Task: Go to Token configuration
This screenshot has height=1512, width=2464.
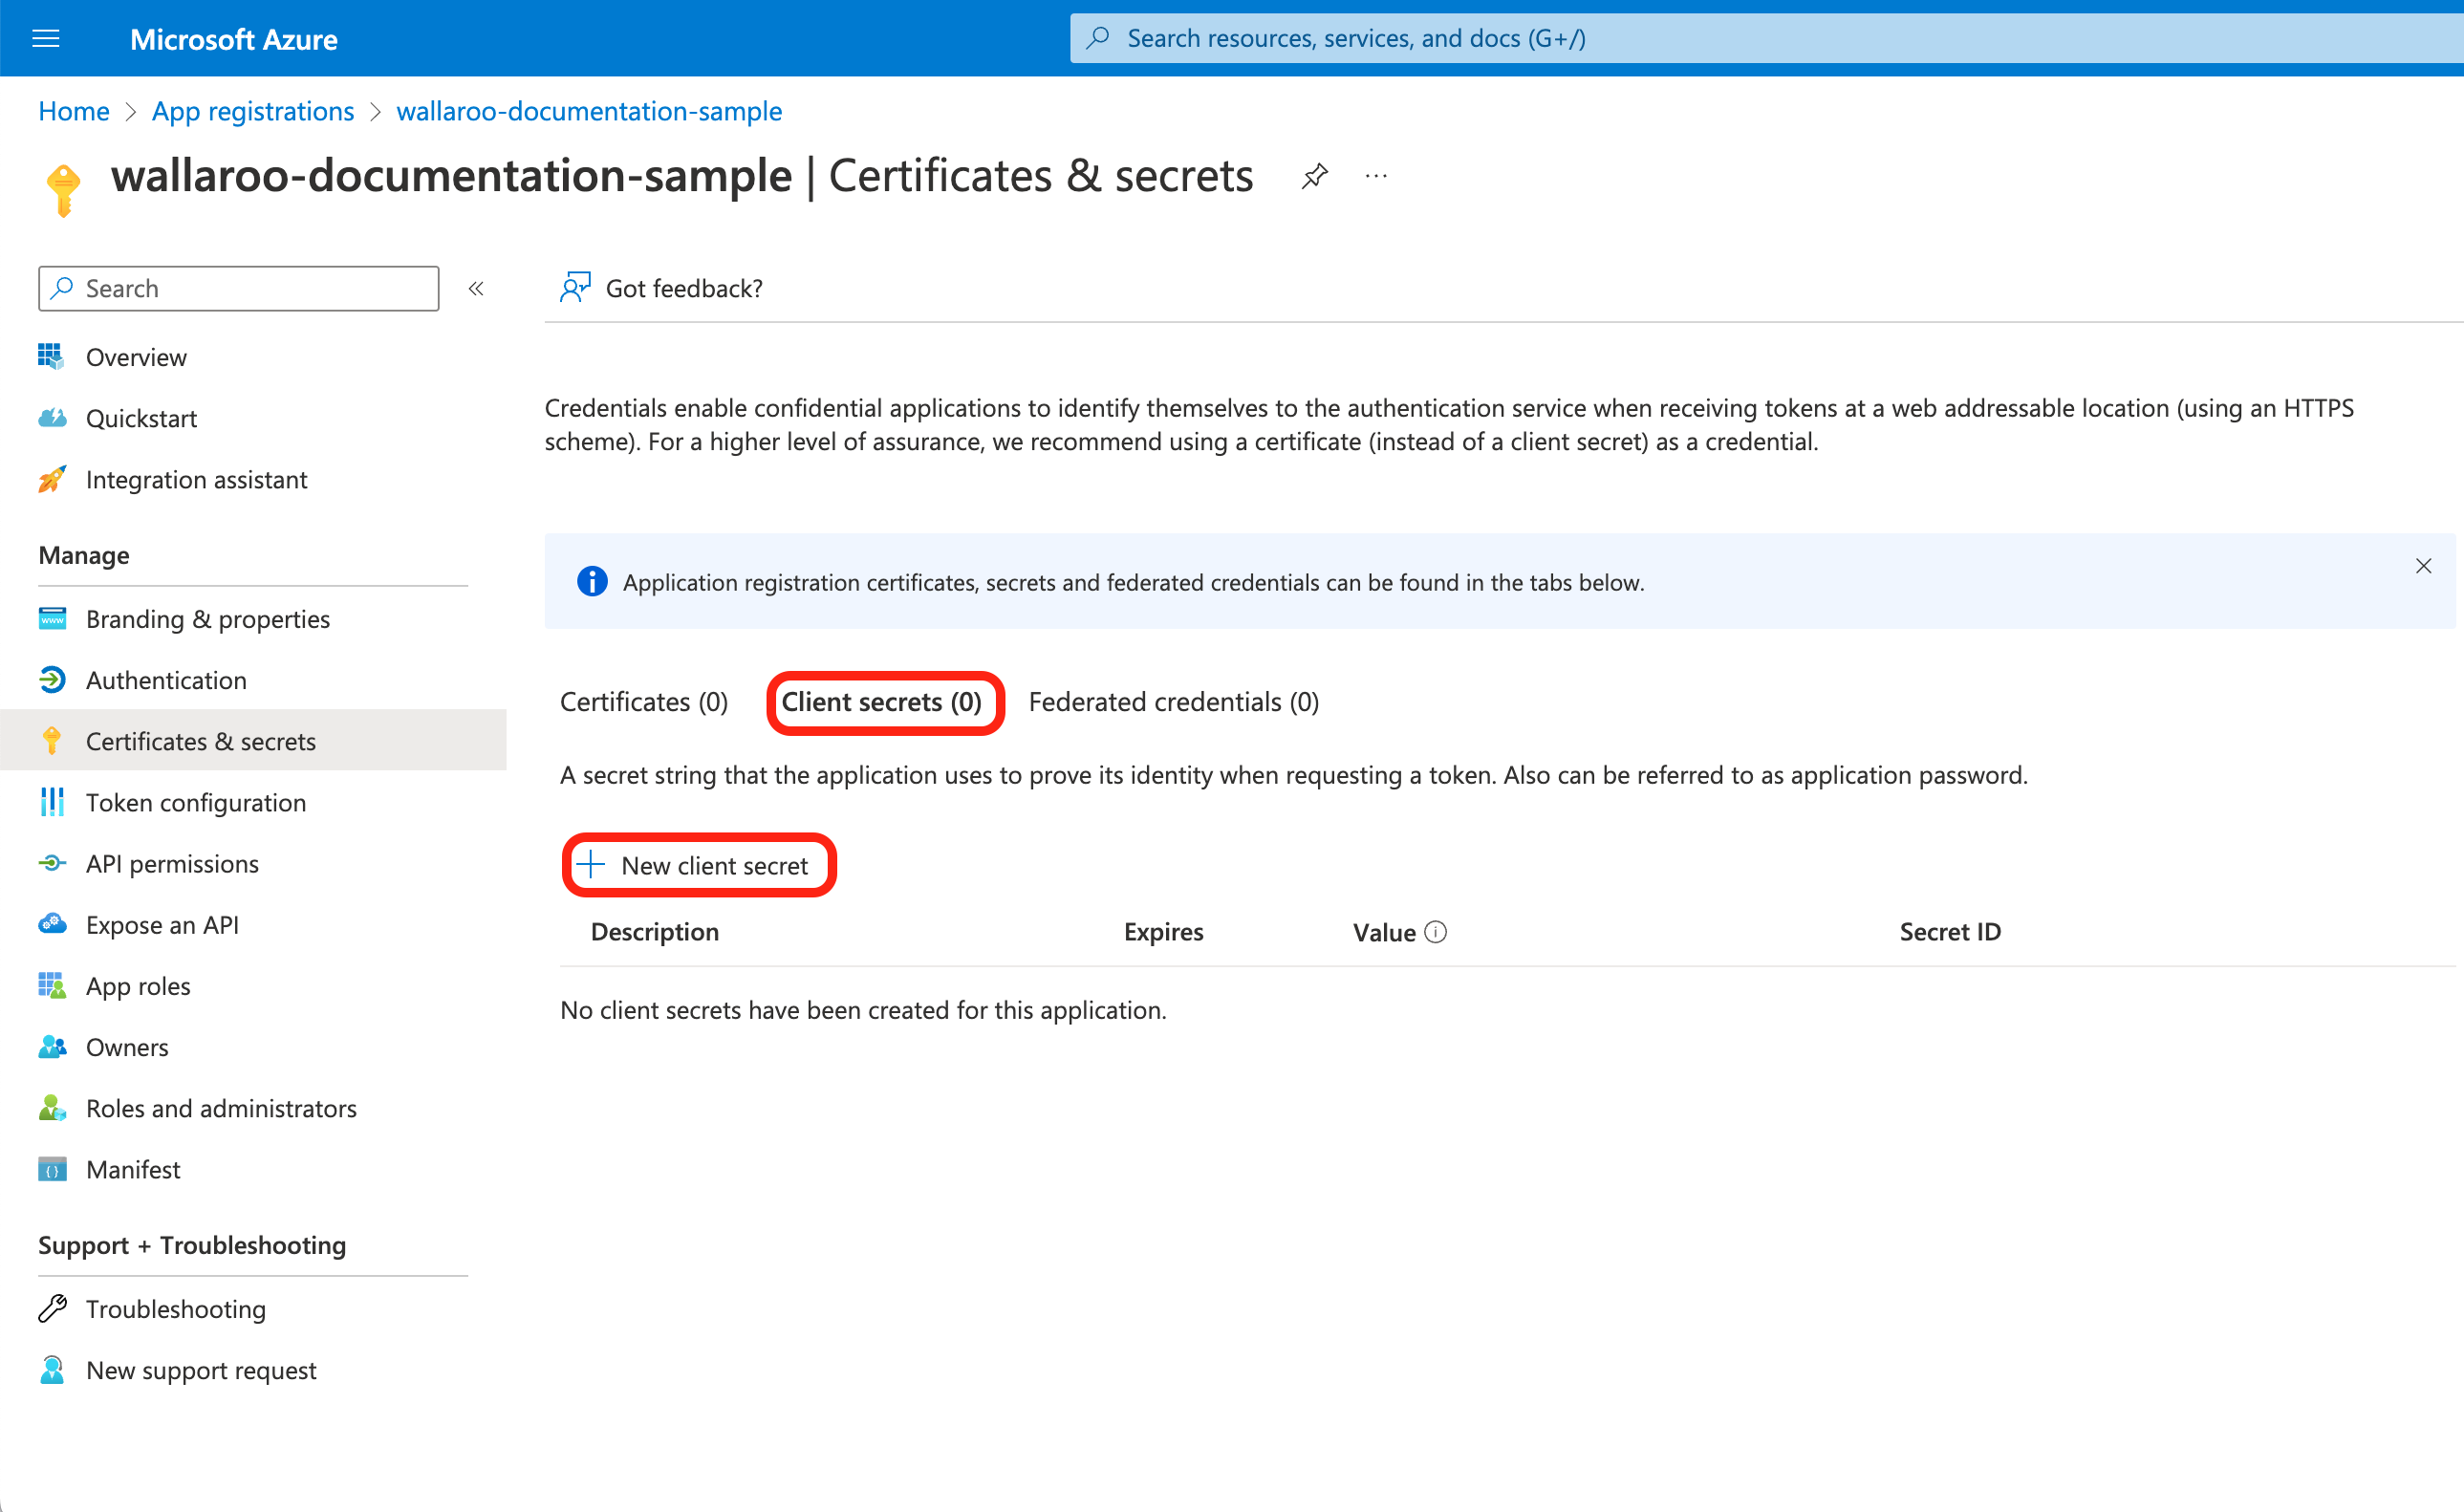Action: coord(196,802)
